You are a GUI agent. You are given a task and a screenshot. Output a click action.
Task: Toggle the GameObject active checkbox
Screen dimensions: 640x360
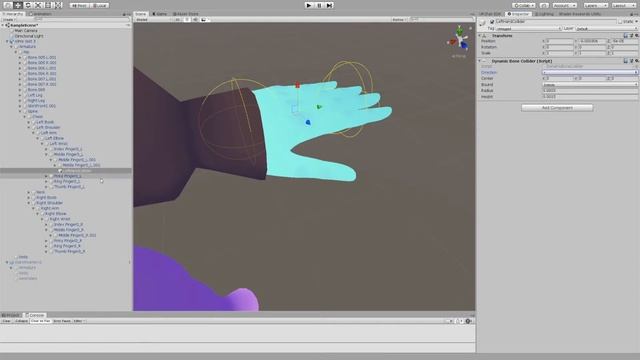[x=492, y=22]
